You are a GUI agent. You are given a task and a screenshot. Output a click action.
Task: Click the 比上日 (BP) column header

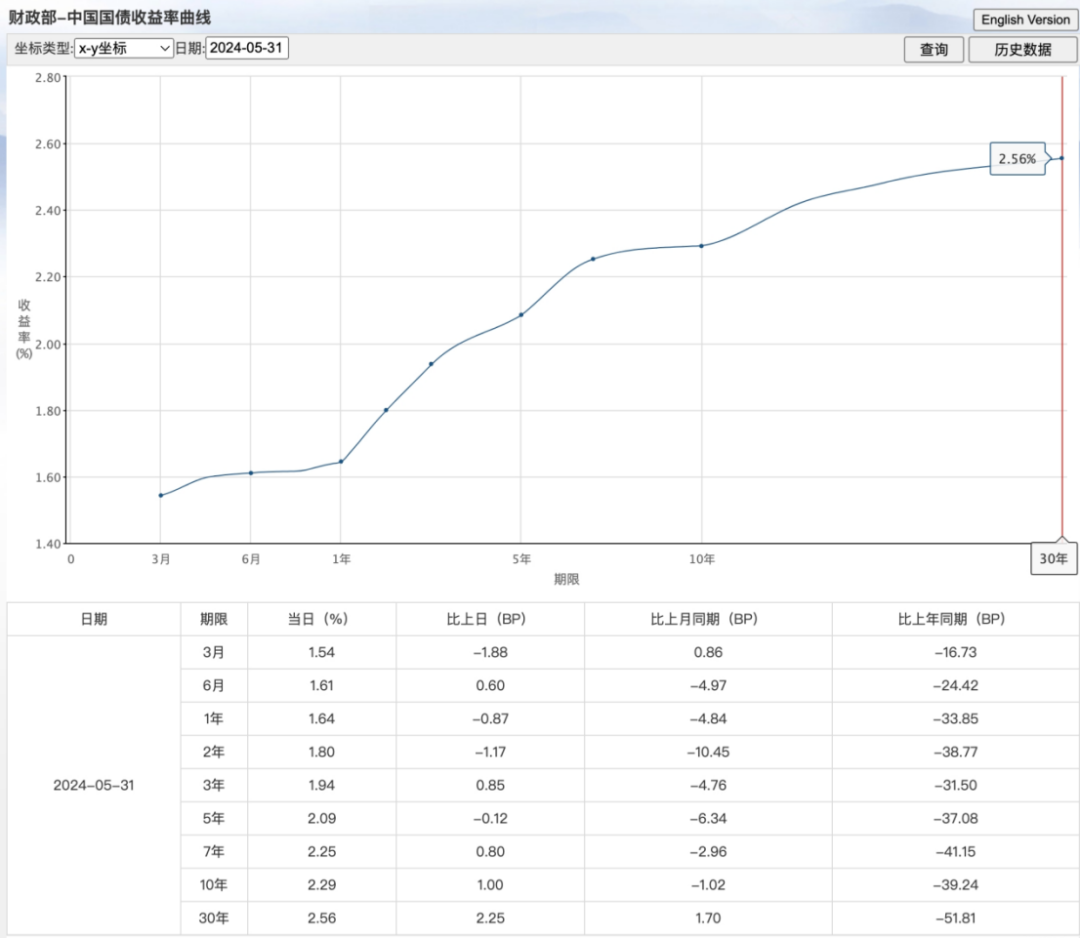click(x=490, y=619)
